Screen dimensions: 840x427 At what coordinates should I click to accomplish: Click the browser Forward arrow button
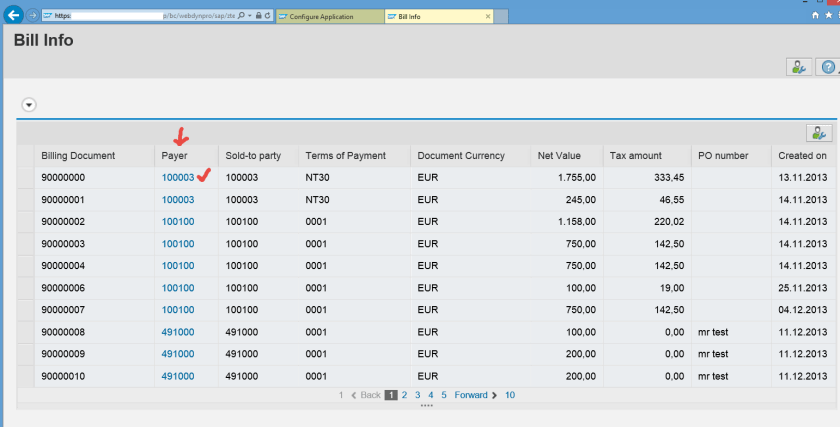point(33,16)
